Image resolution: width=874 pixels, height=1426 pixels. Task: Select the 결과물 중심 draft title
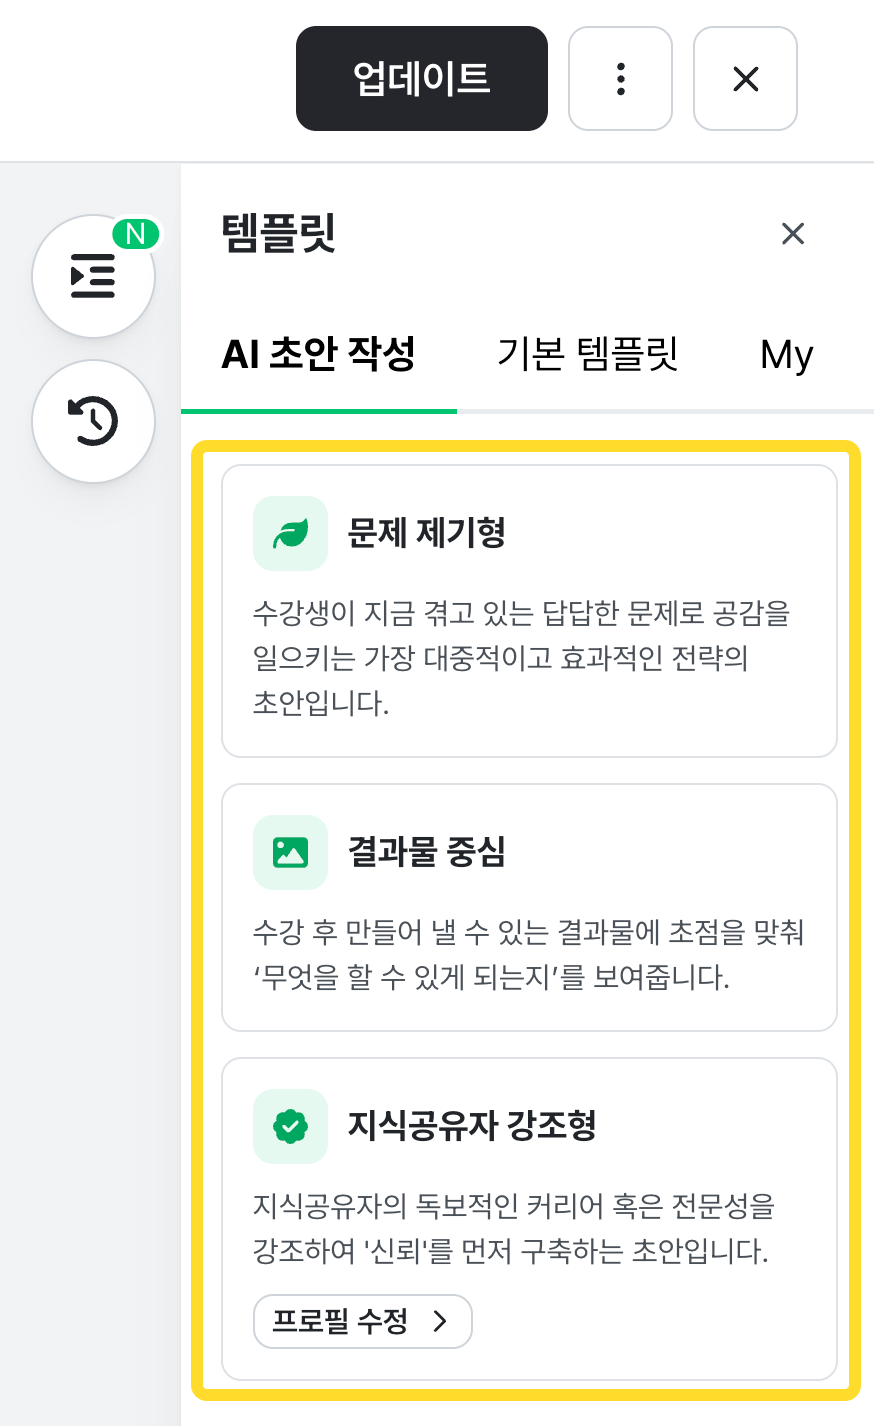click(426, 852)
